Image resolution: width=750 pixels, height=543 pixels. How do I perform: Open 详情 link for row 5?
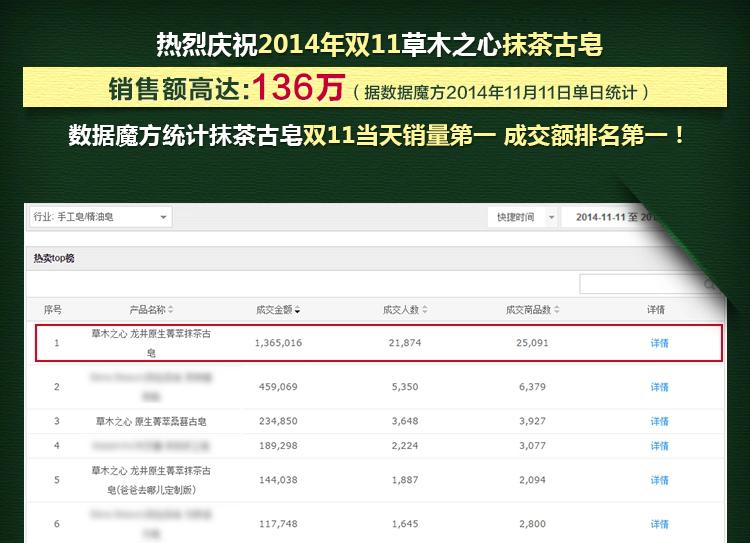point(660,480)
